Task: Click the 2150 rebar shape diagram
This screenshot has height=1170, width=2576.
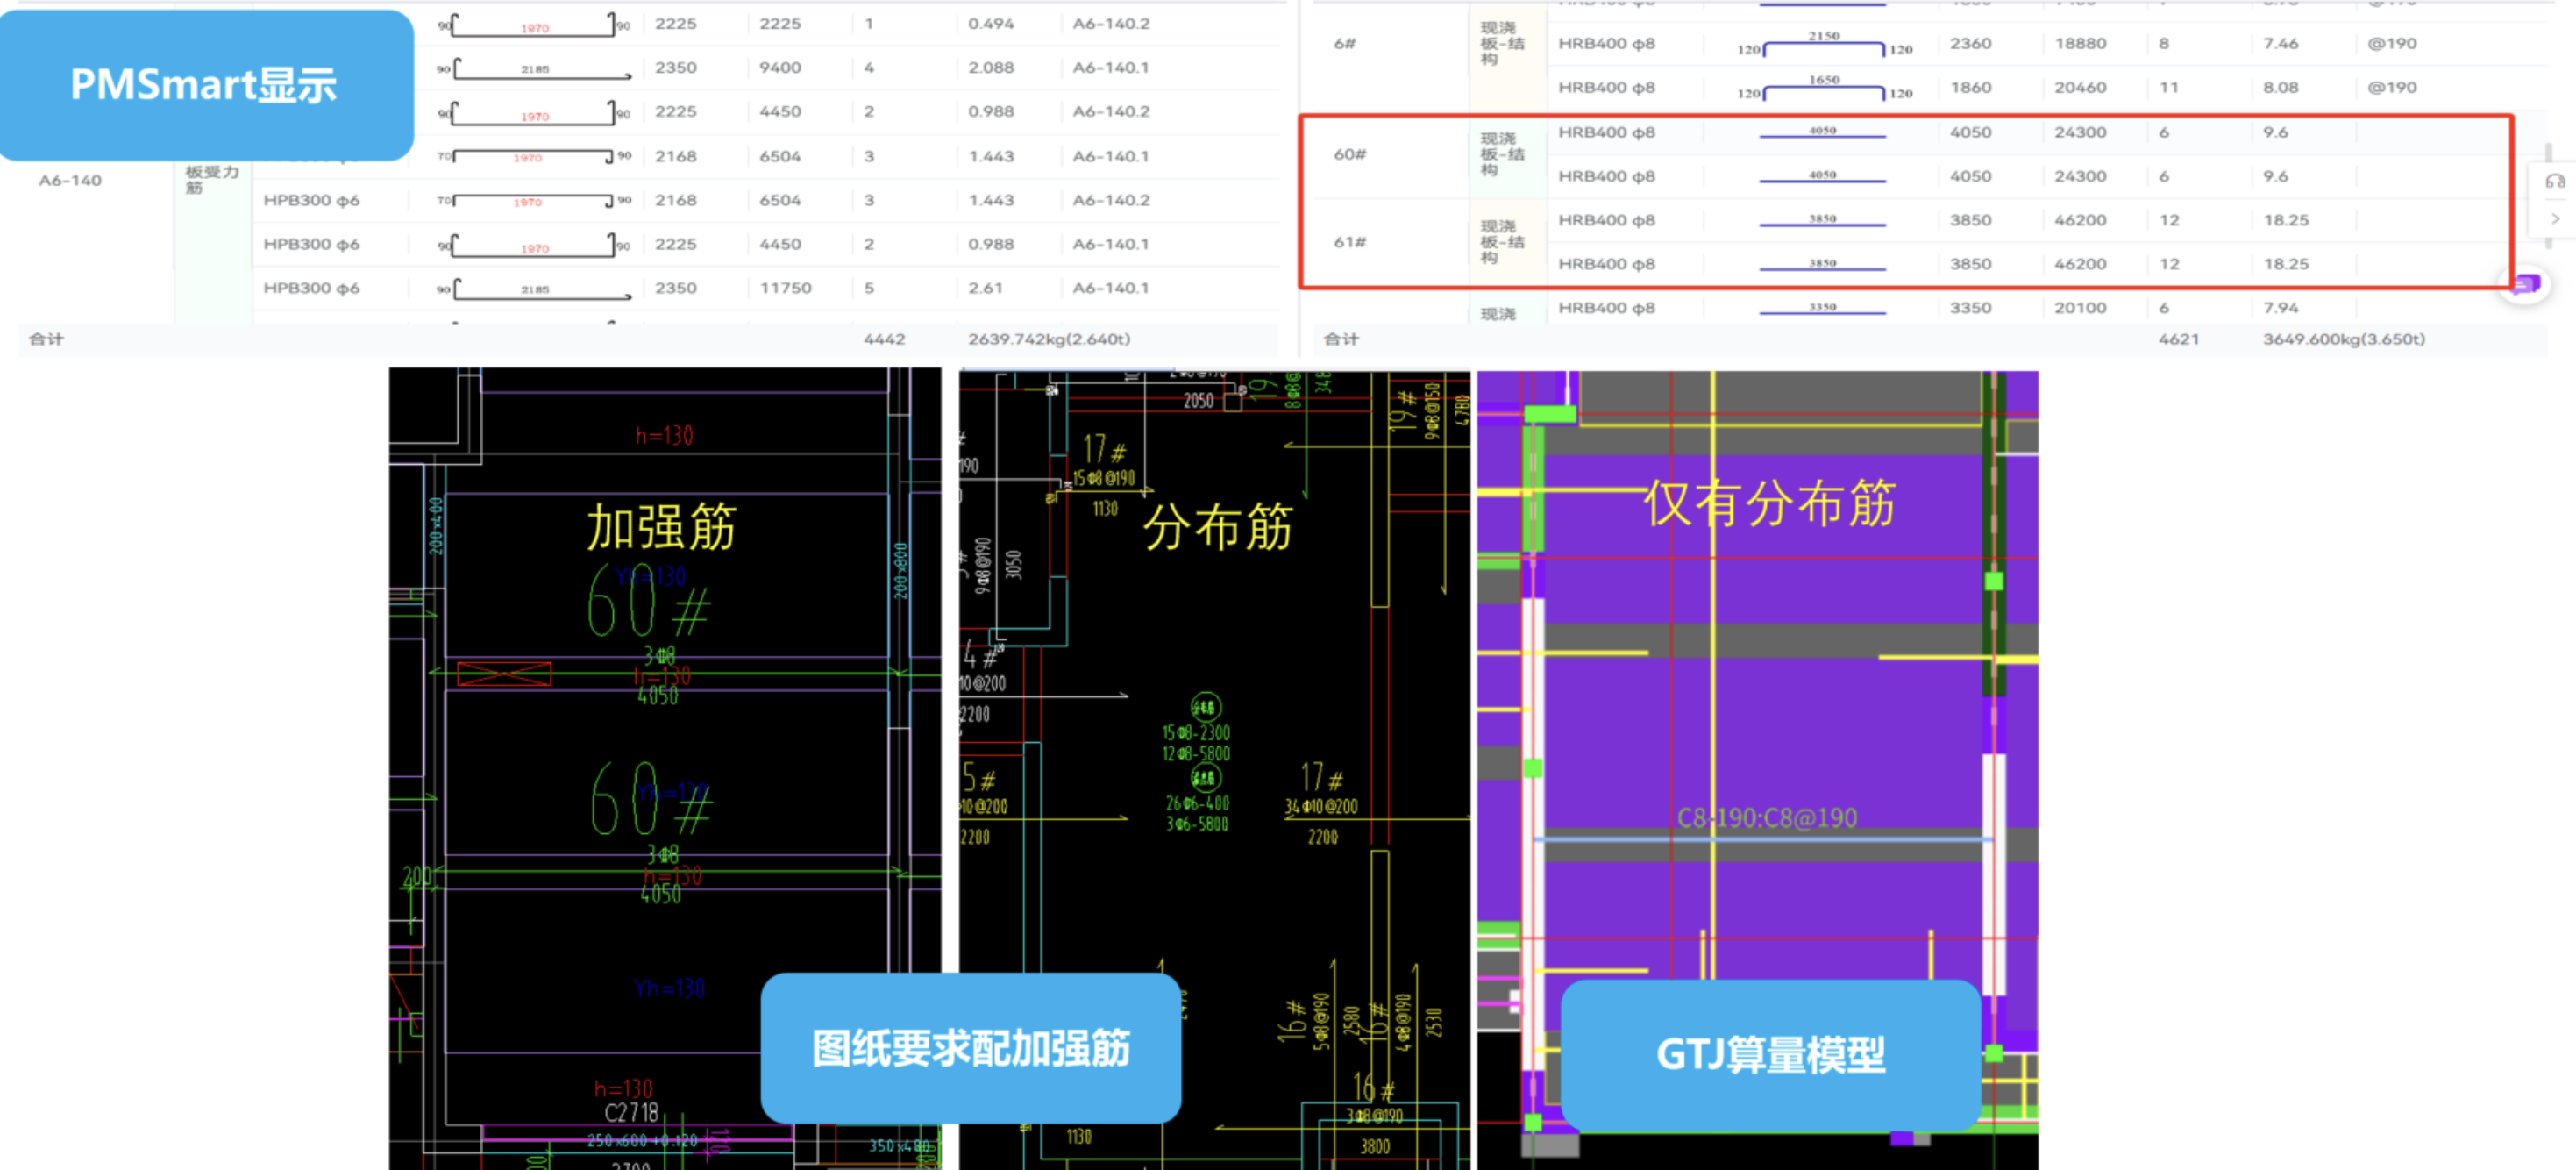Action: click(1824, 44)
